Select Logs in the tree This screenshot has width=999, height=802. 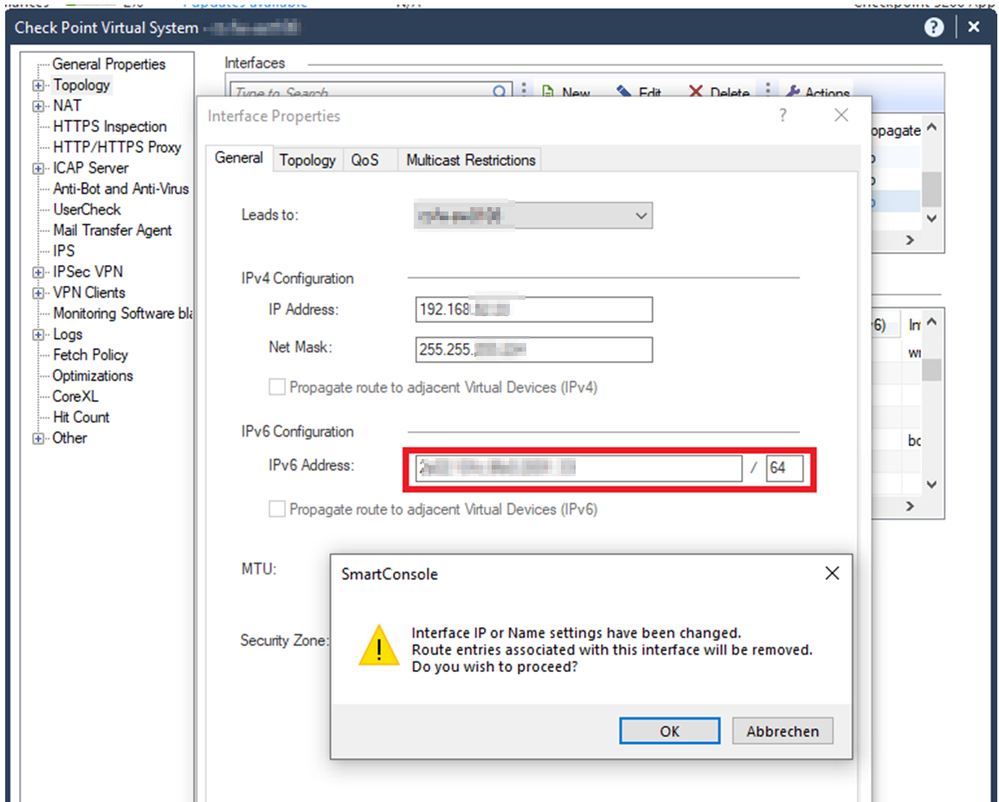pos(68,334)
